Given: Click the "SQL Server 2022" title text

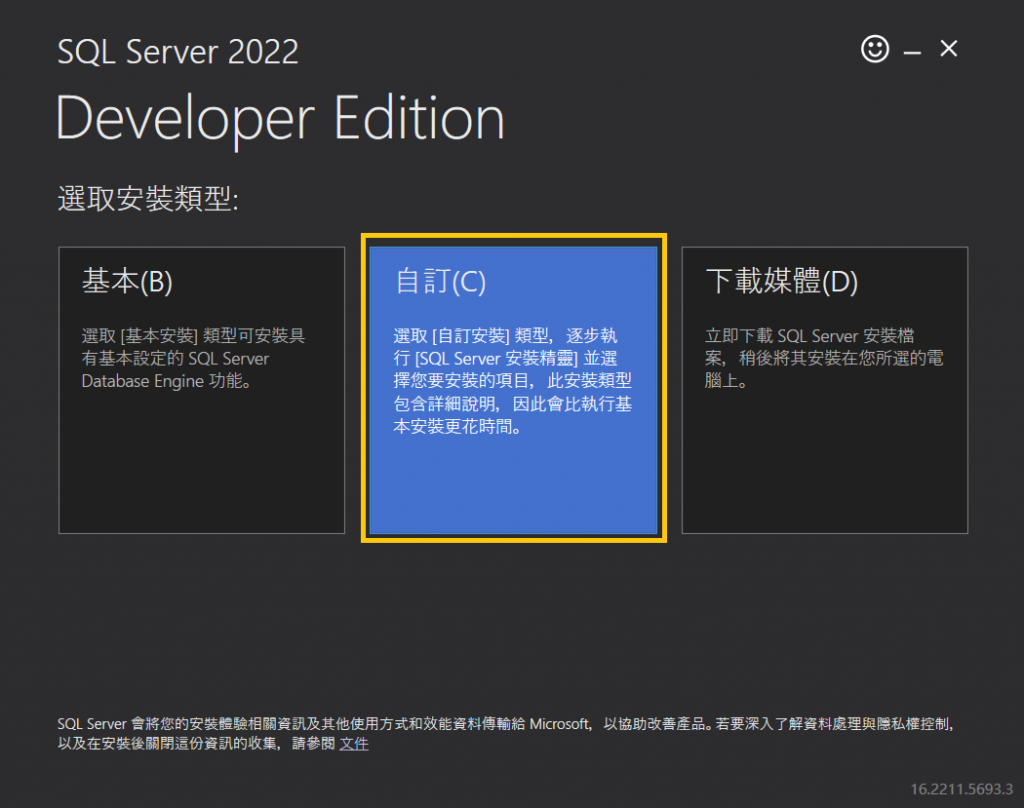Looking at the screenshot, I should click(178, 52).
